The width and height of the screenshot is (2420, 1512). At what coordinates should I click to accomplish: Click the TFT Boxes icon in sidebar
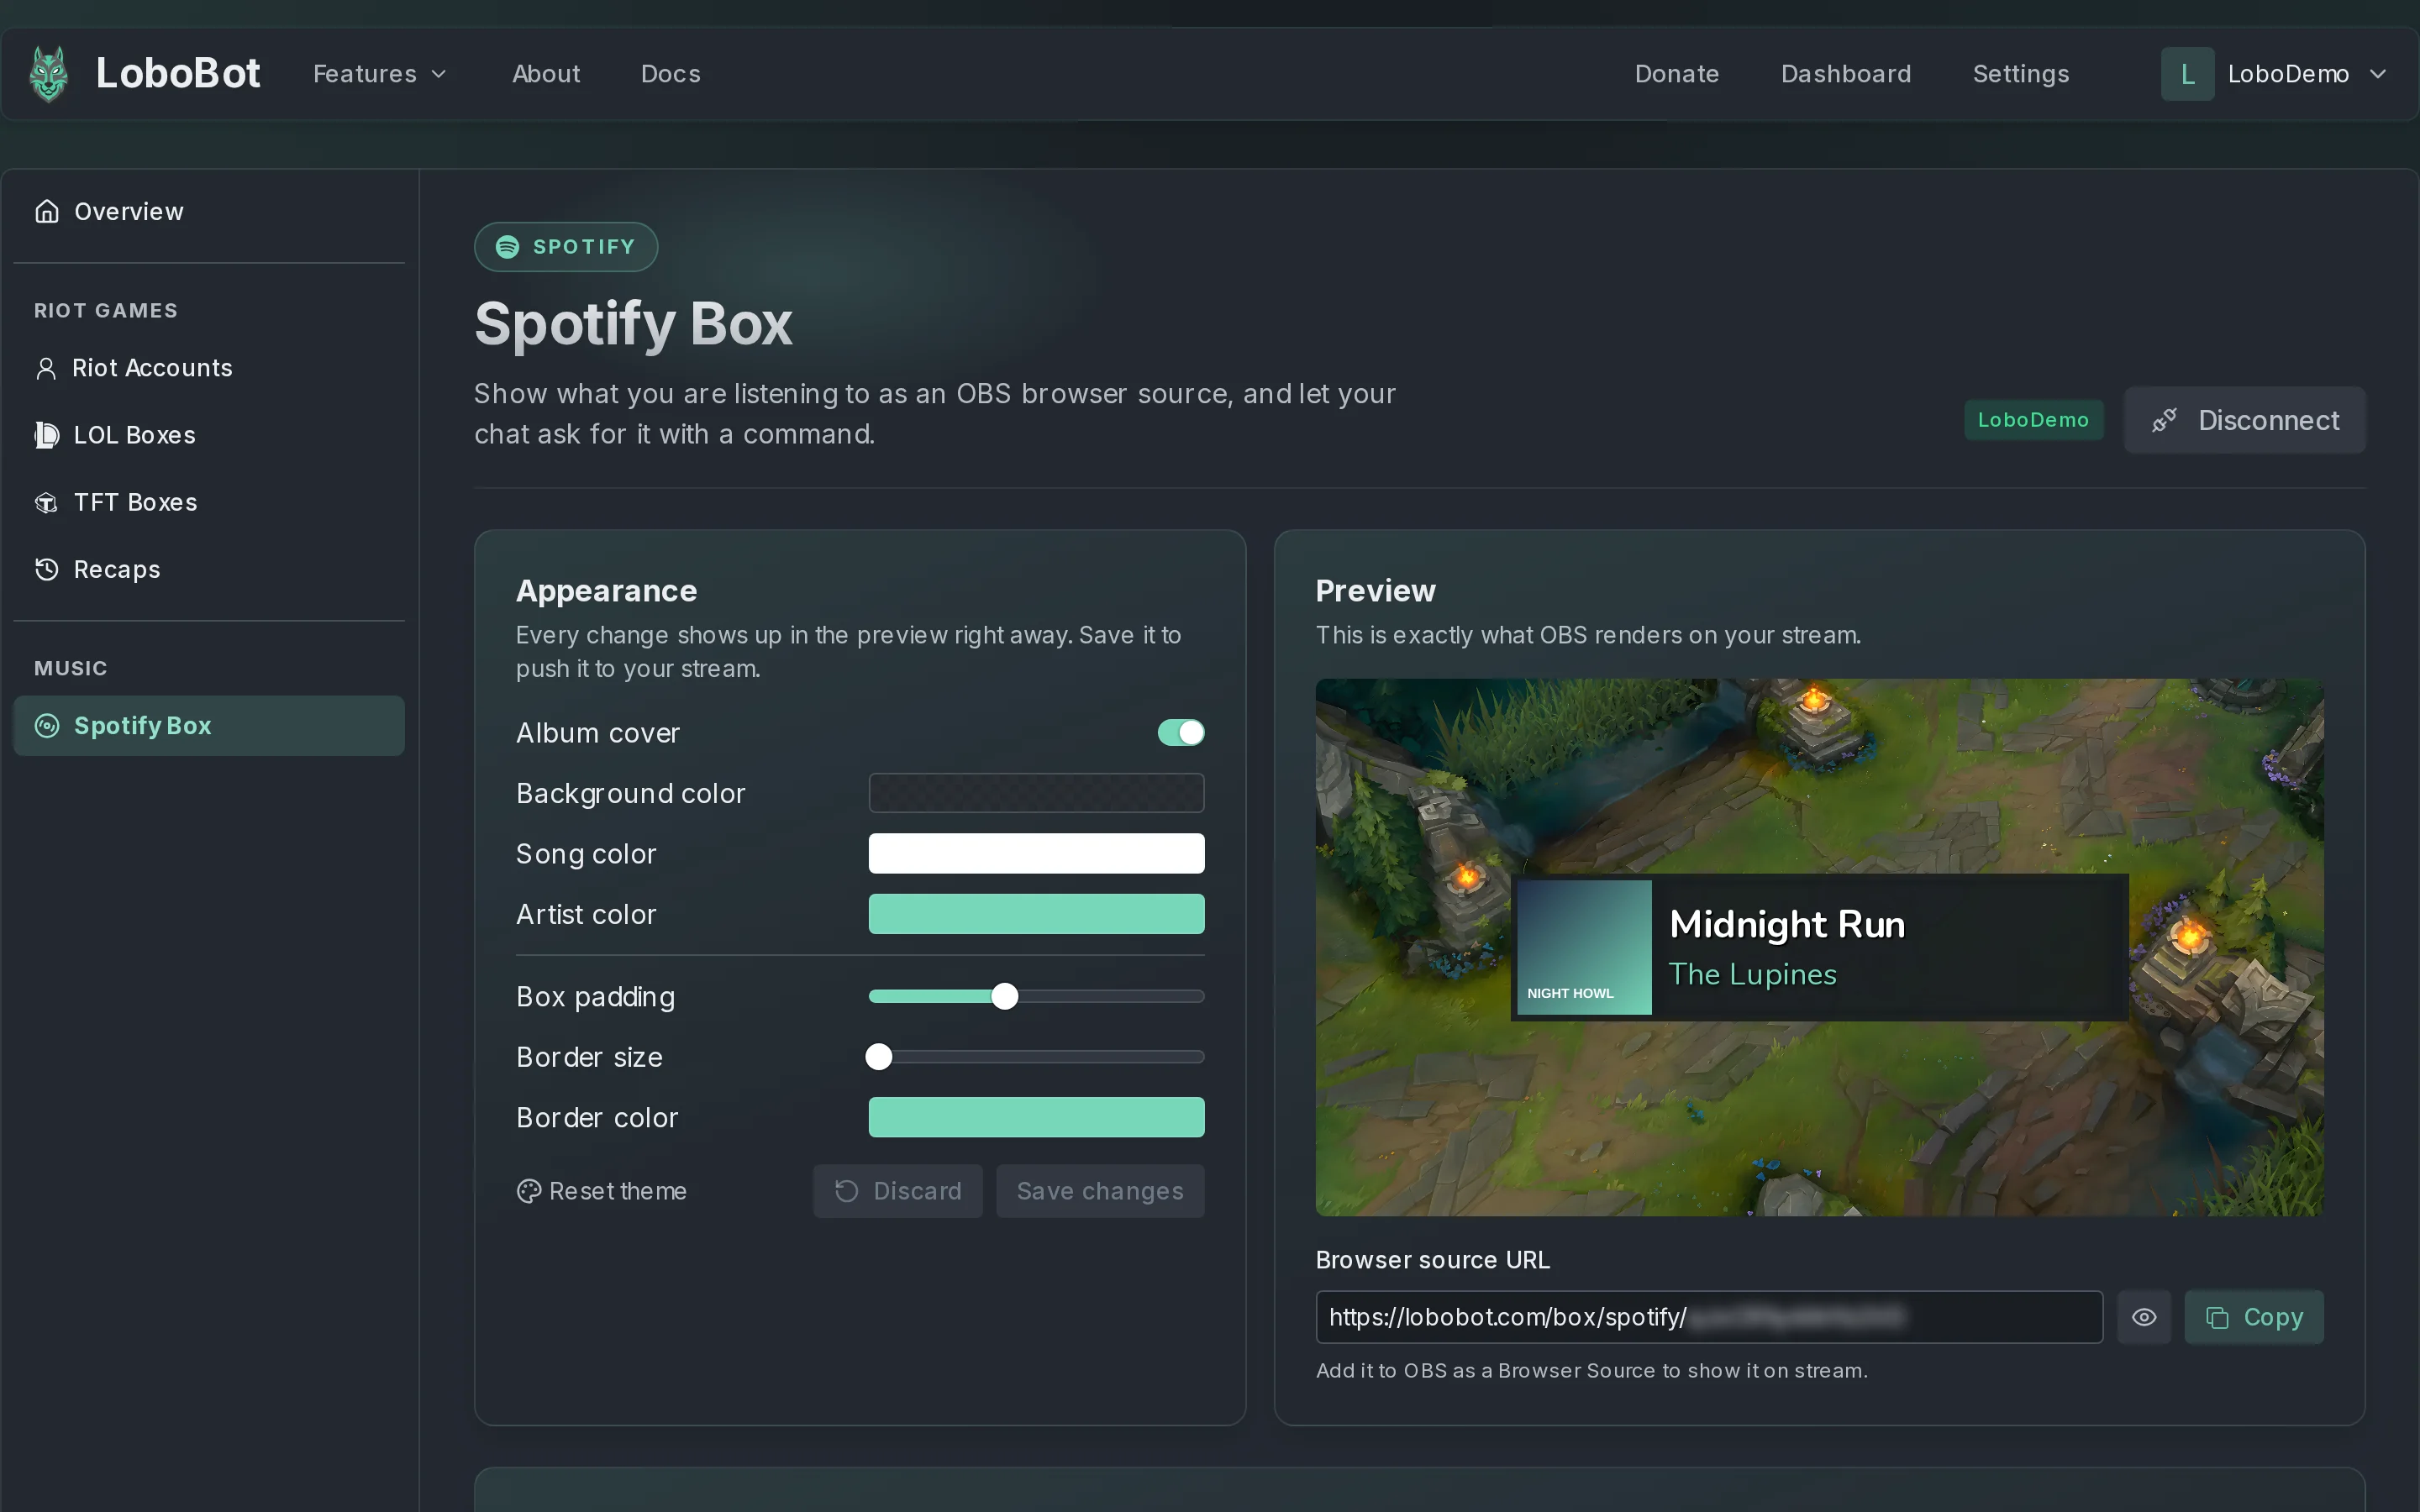47,502
